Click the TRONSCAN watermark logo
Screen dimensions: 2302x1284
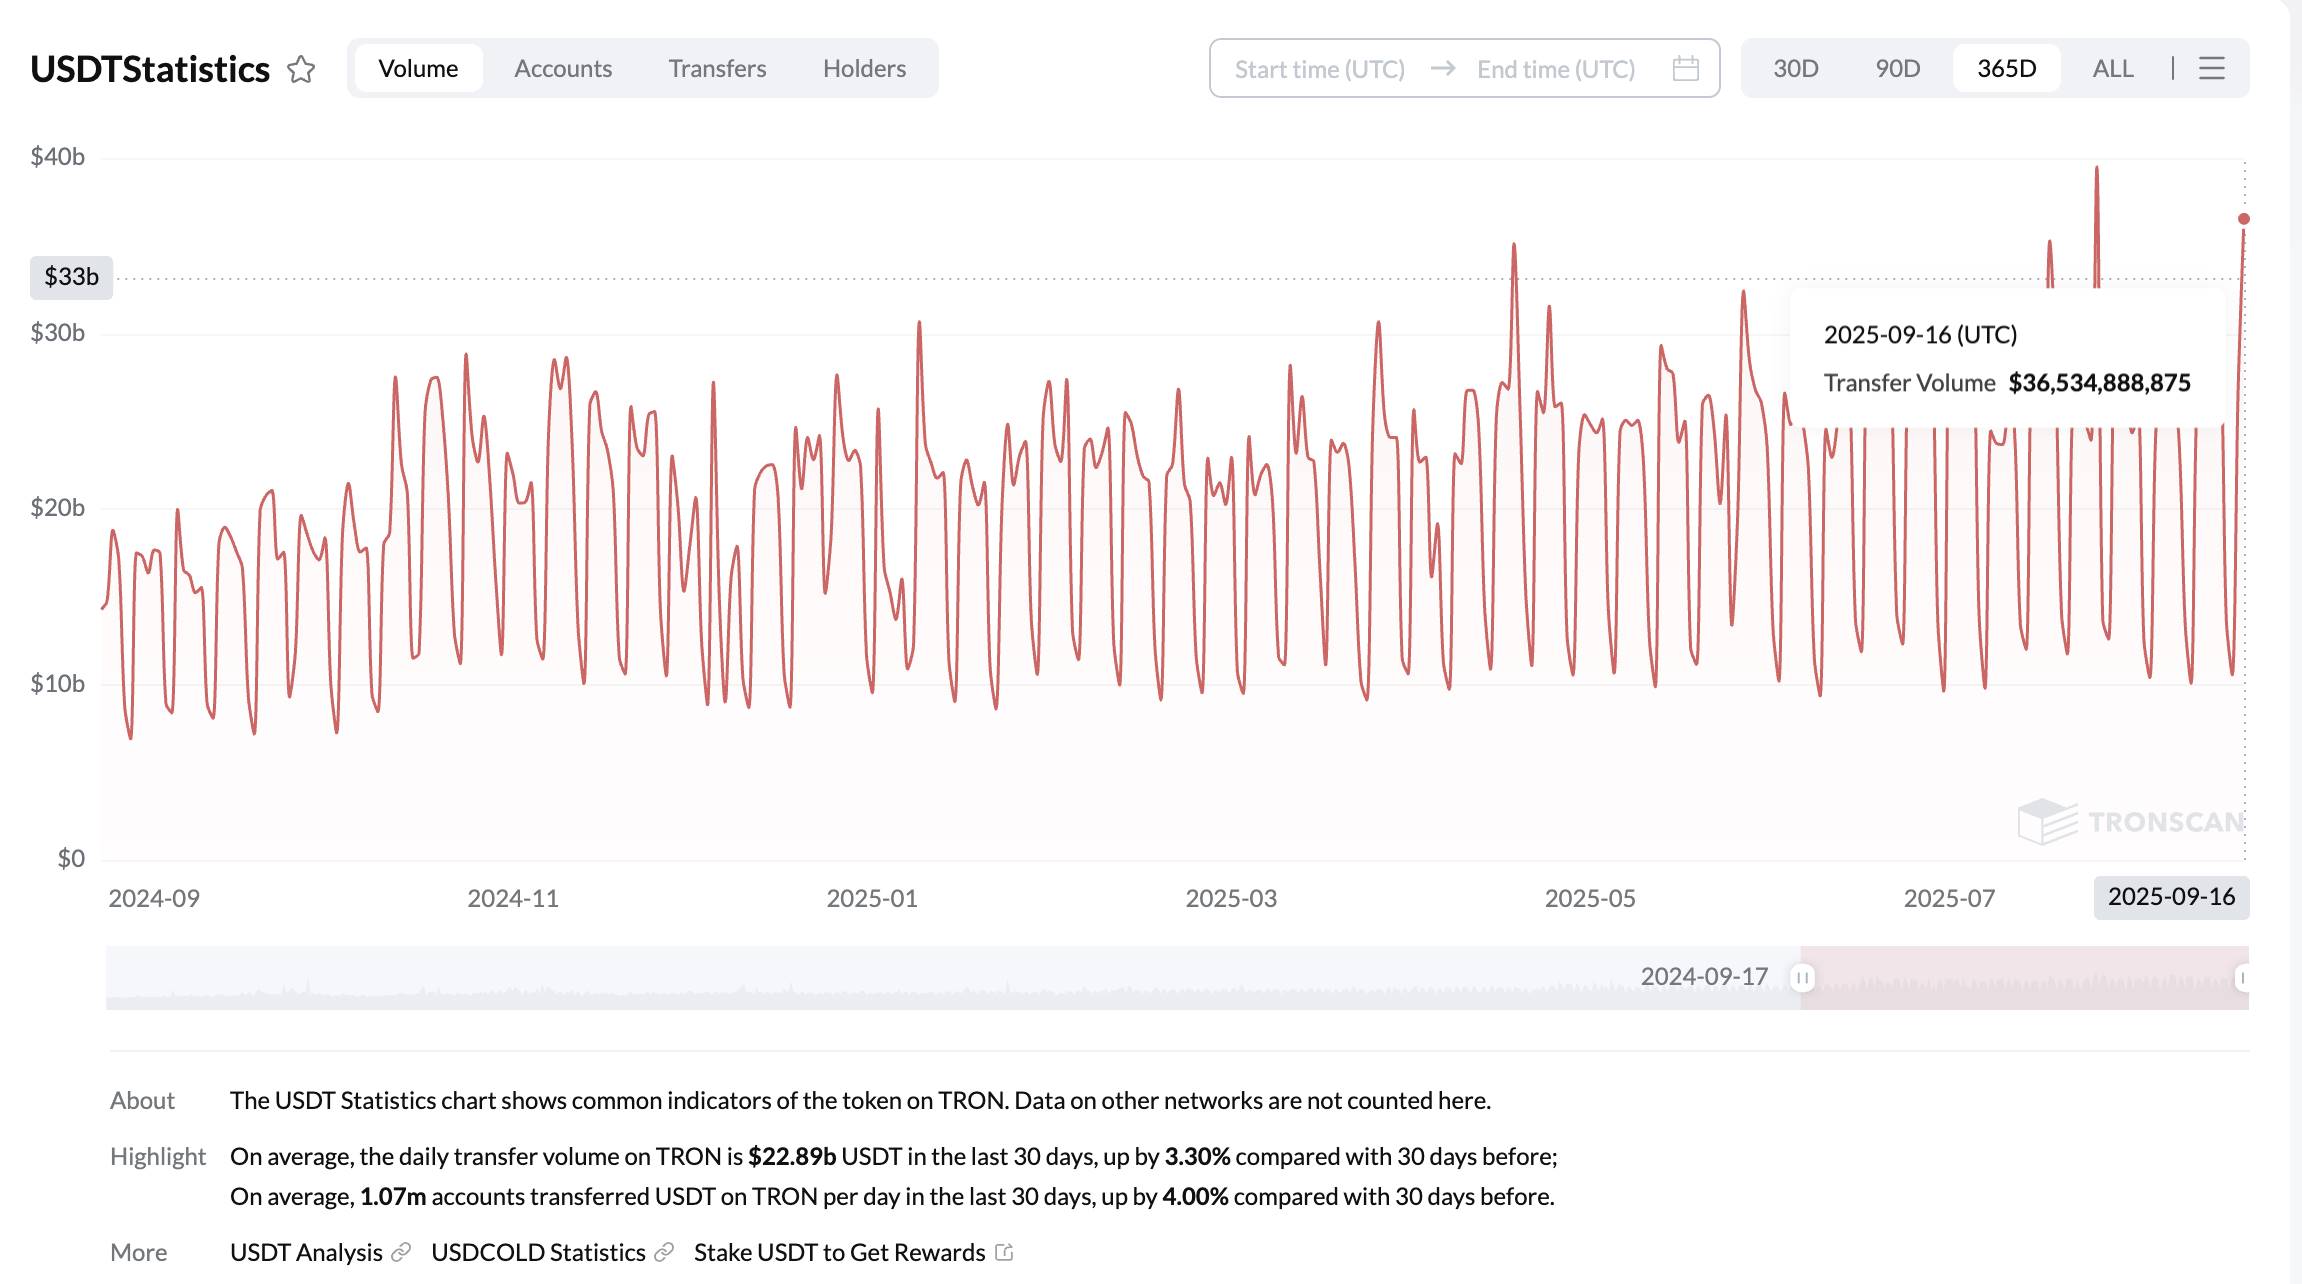click(x=2130, y=822)
